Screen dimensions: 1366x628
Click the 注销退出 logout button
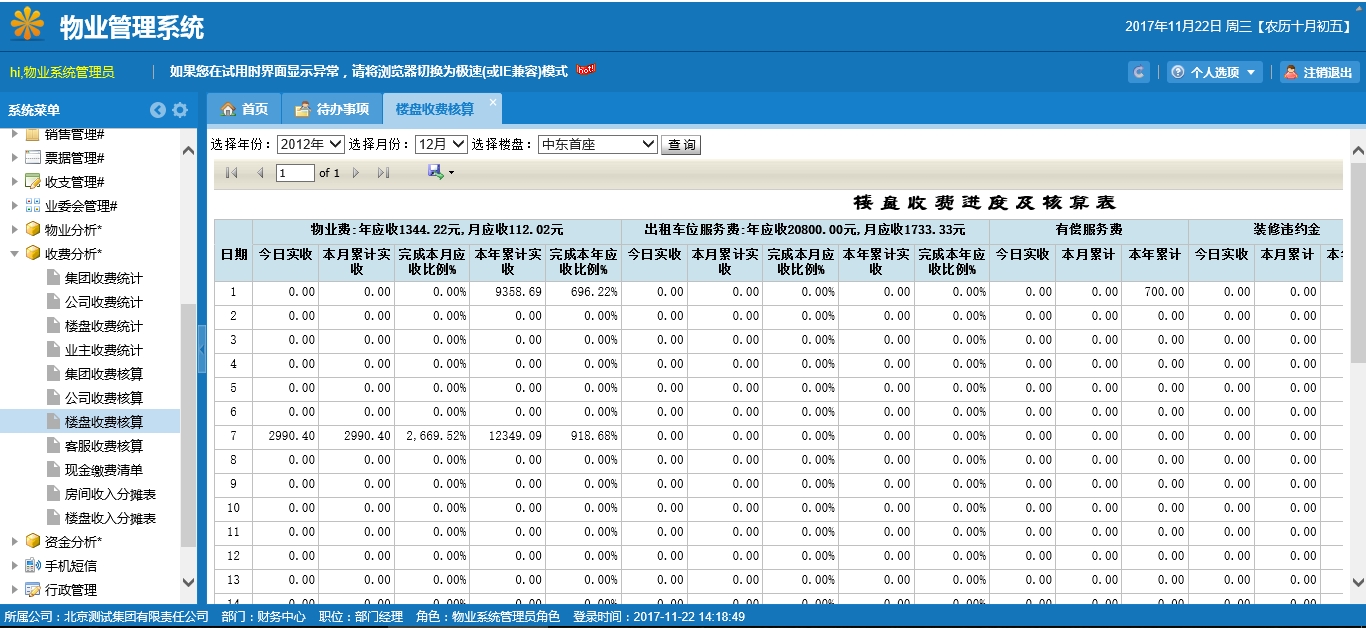click(1319, 72)
